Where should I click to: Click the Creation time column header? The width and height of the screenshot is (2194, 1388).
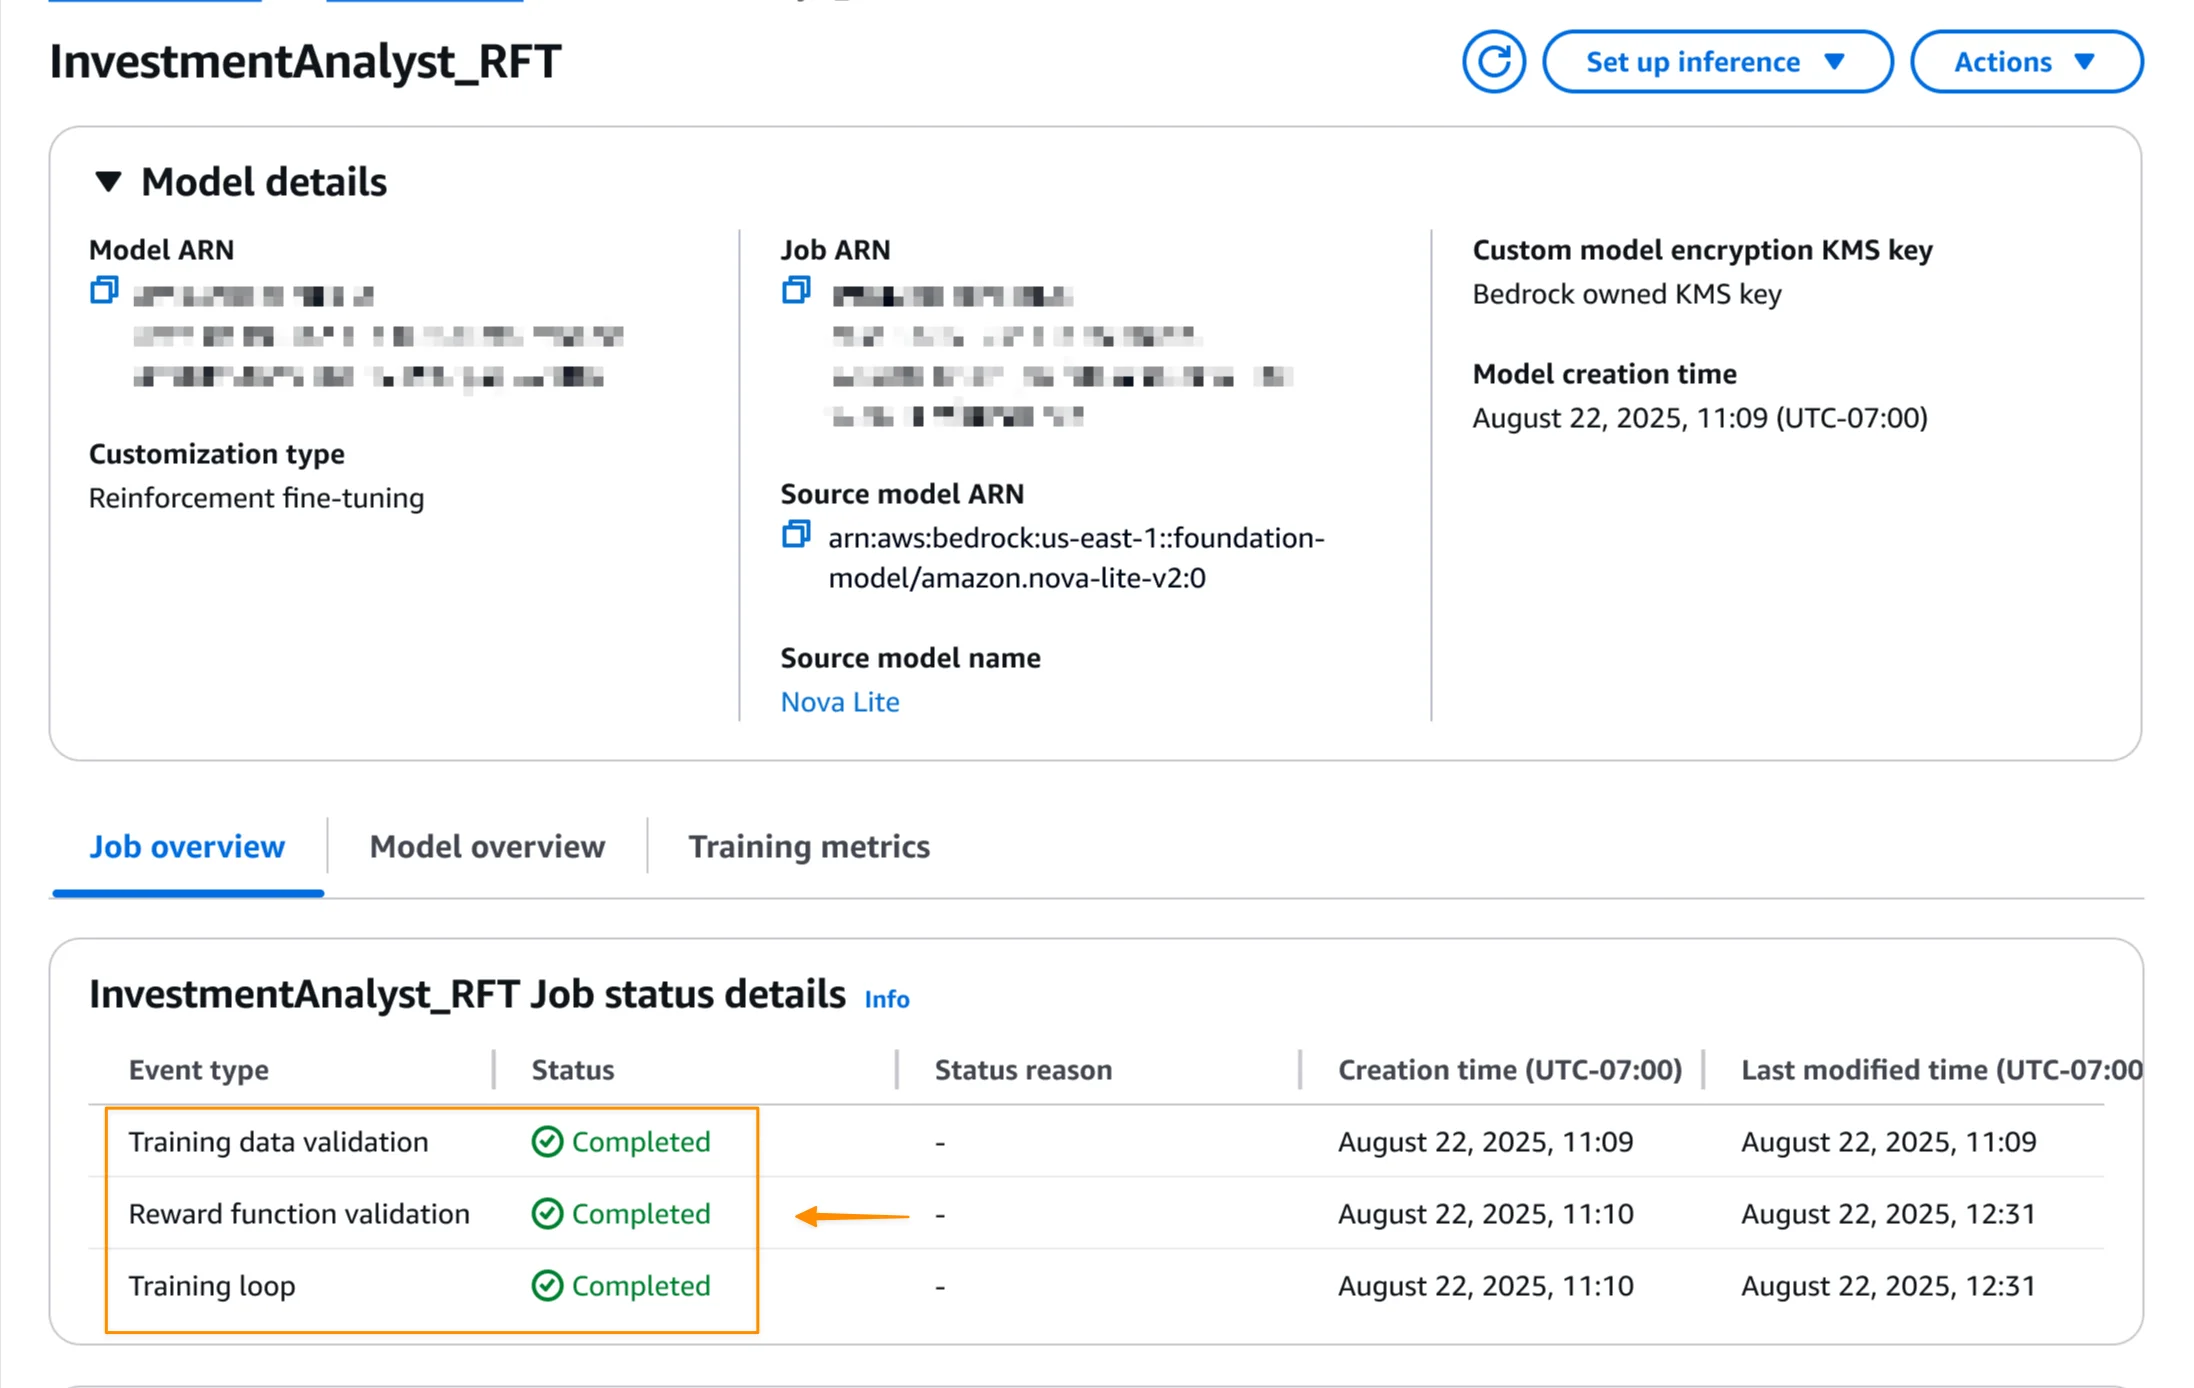tap(1509, 1069)
